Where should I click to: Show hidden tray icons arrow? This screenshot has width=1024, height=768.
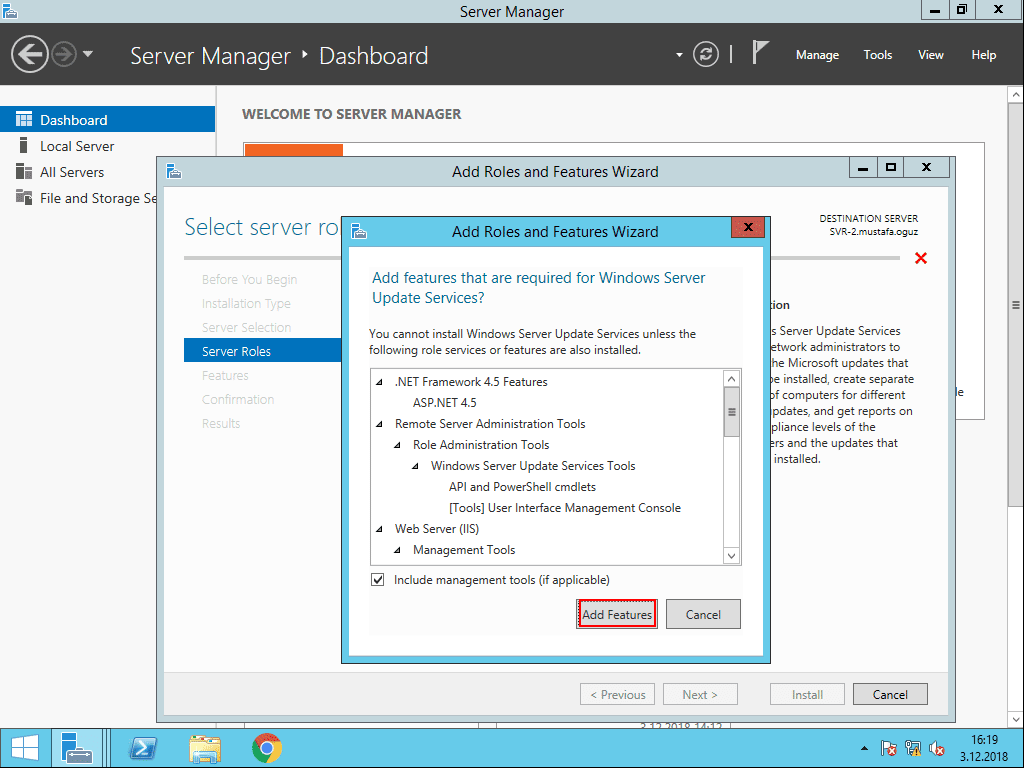(x=864, y=748)
